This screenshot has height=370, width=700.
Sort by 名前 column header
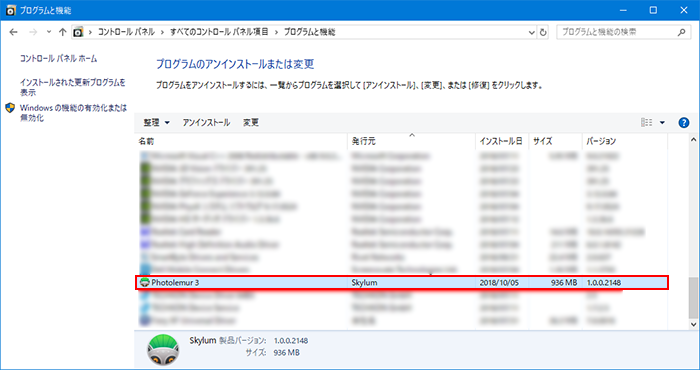241,141
